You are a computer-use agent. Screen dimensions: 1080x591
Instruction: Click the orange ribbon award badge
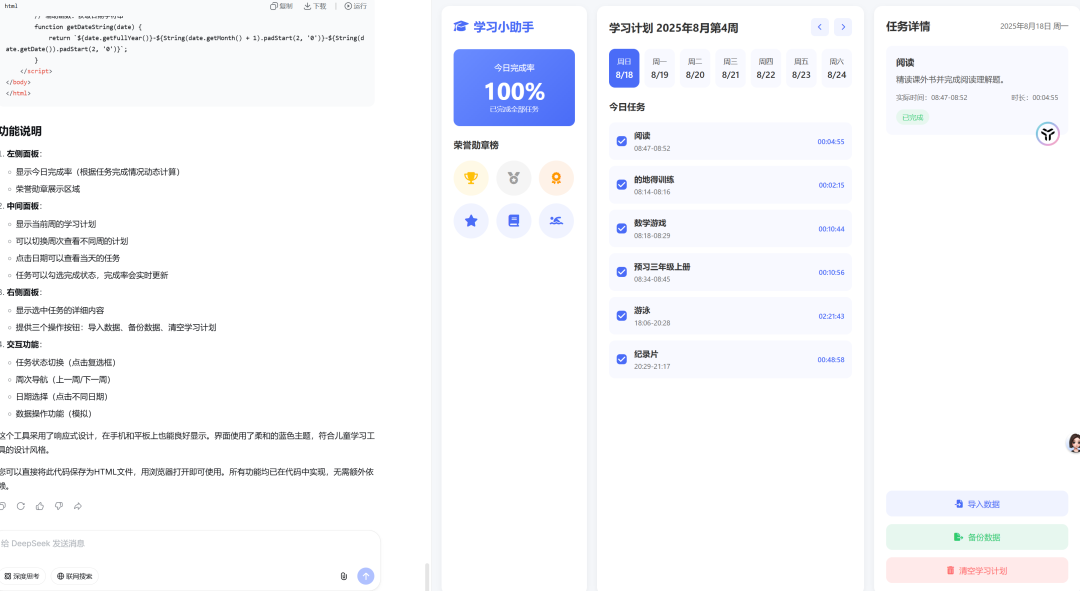556,178
